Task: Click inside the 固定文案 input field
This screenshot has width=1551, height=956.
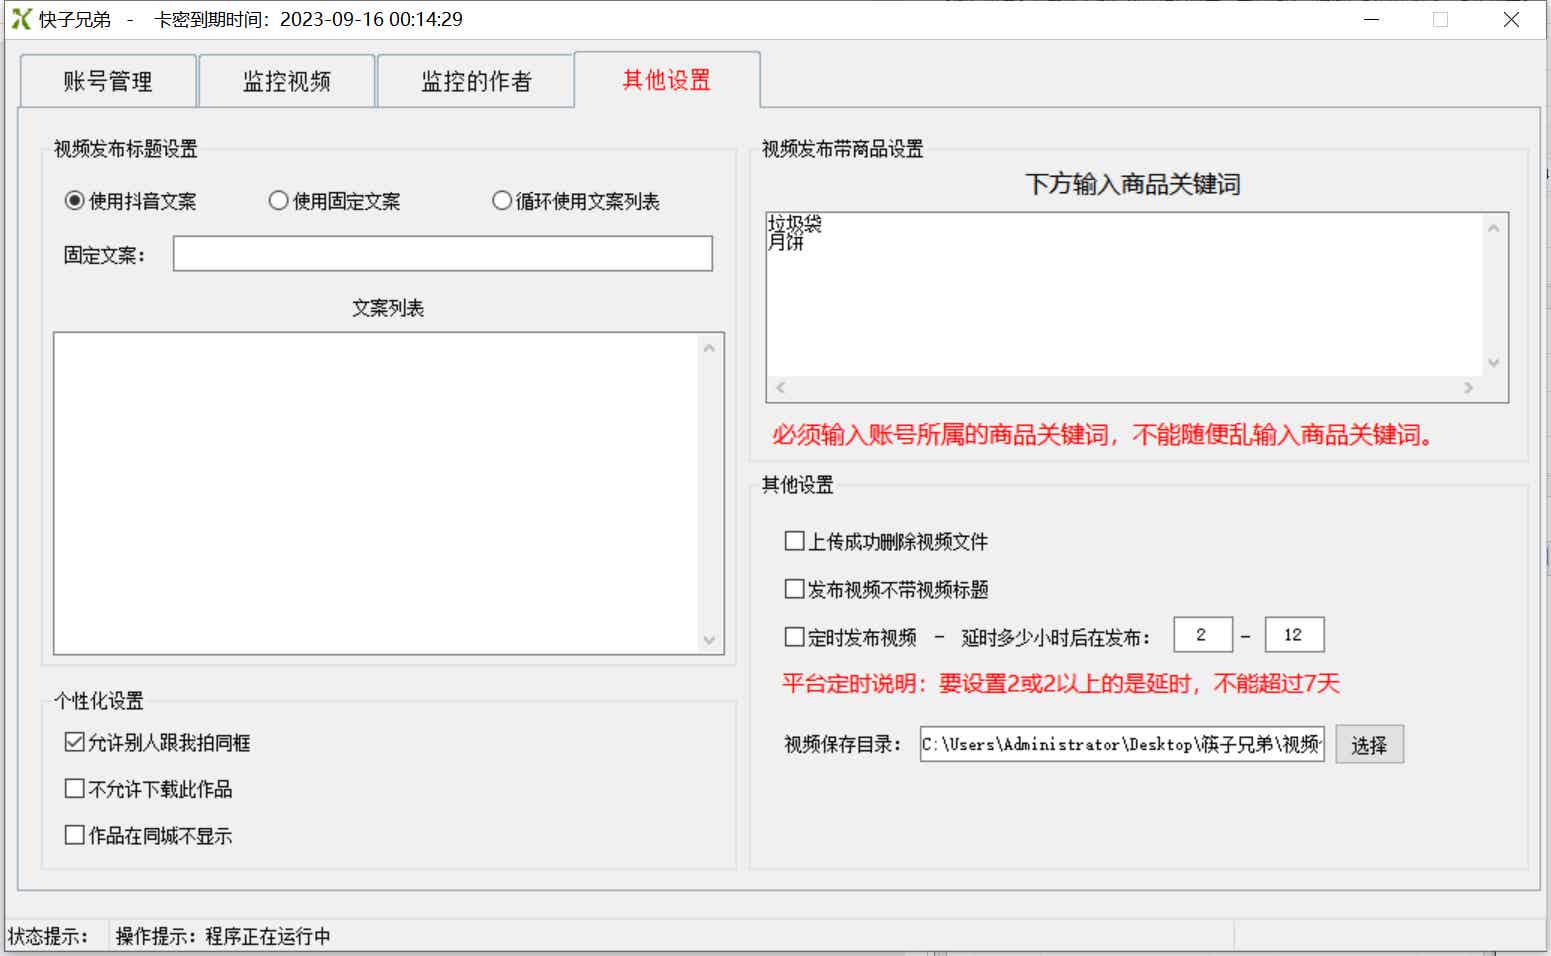Action: click(442, 253)
